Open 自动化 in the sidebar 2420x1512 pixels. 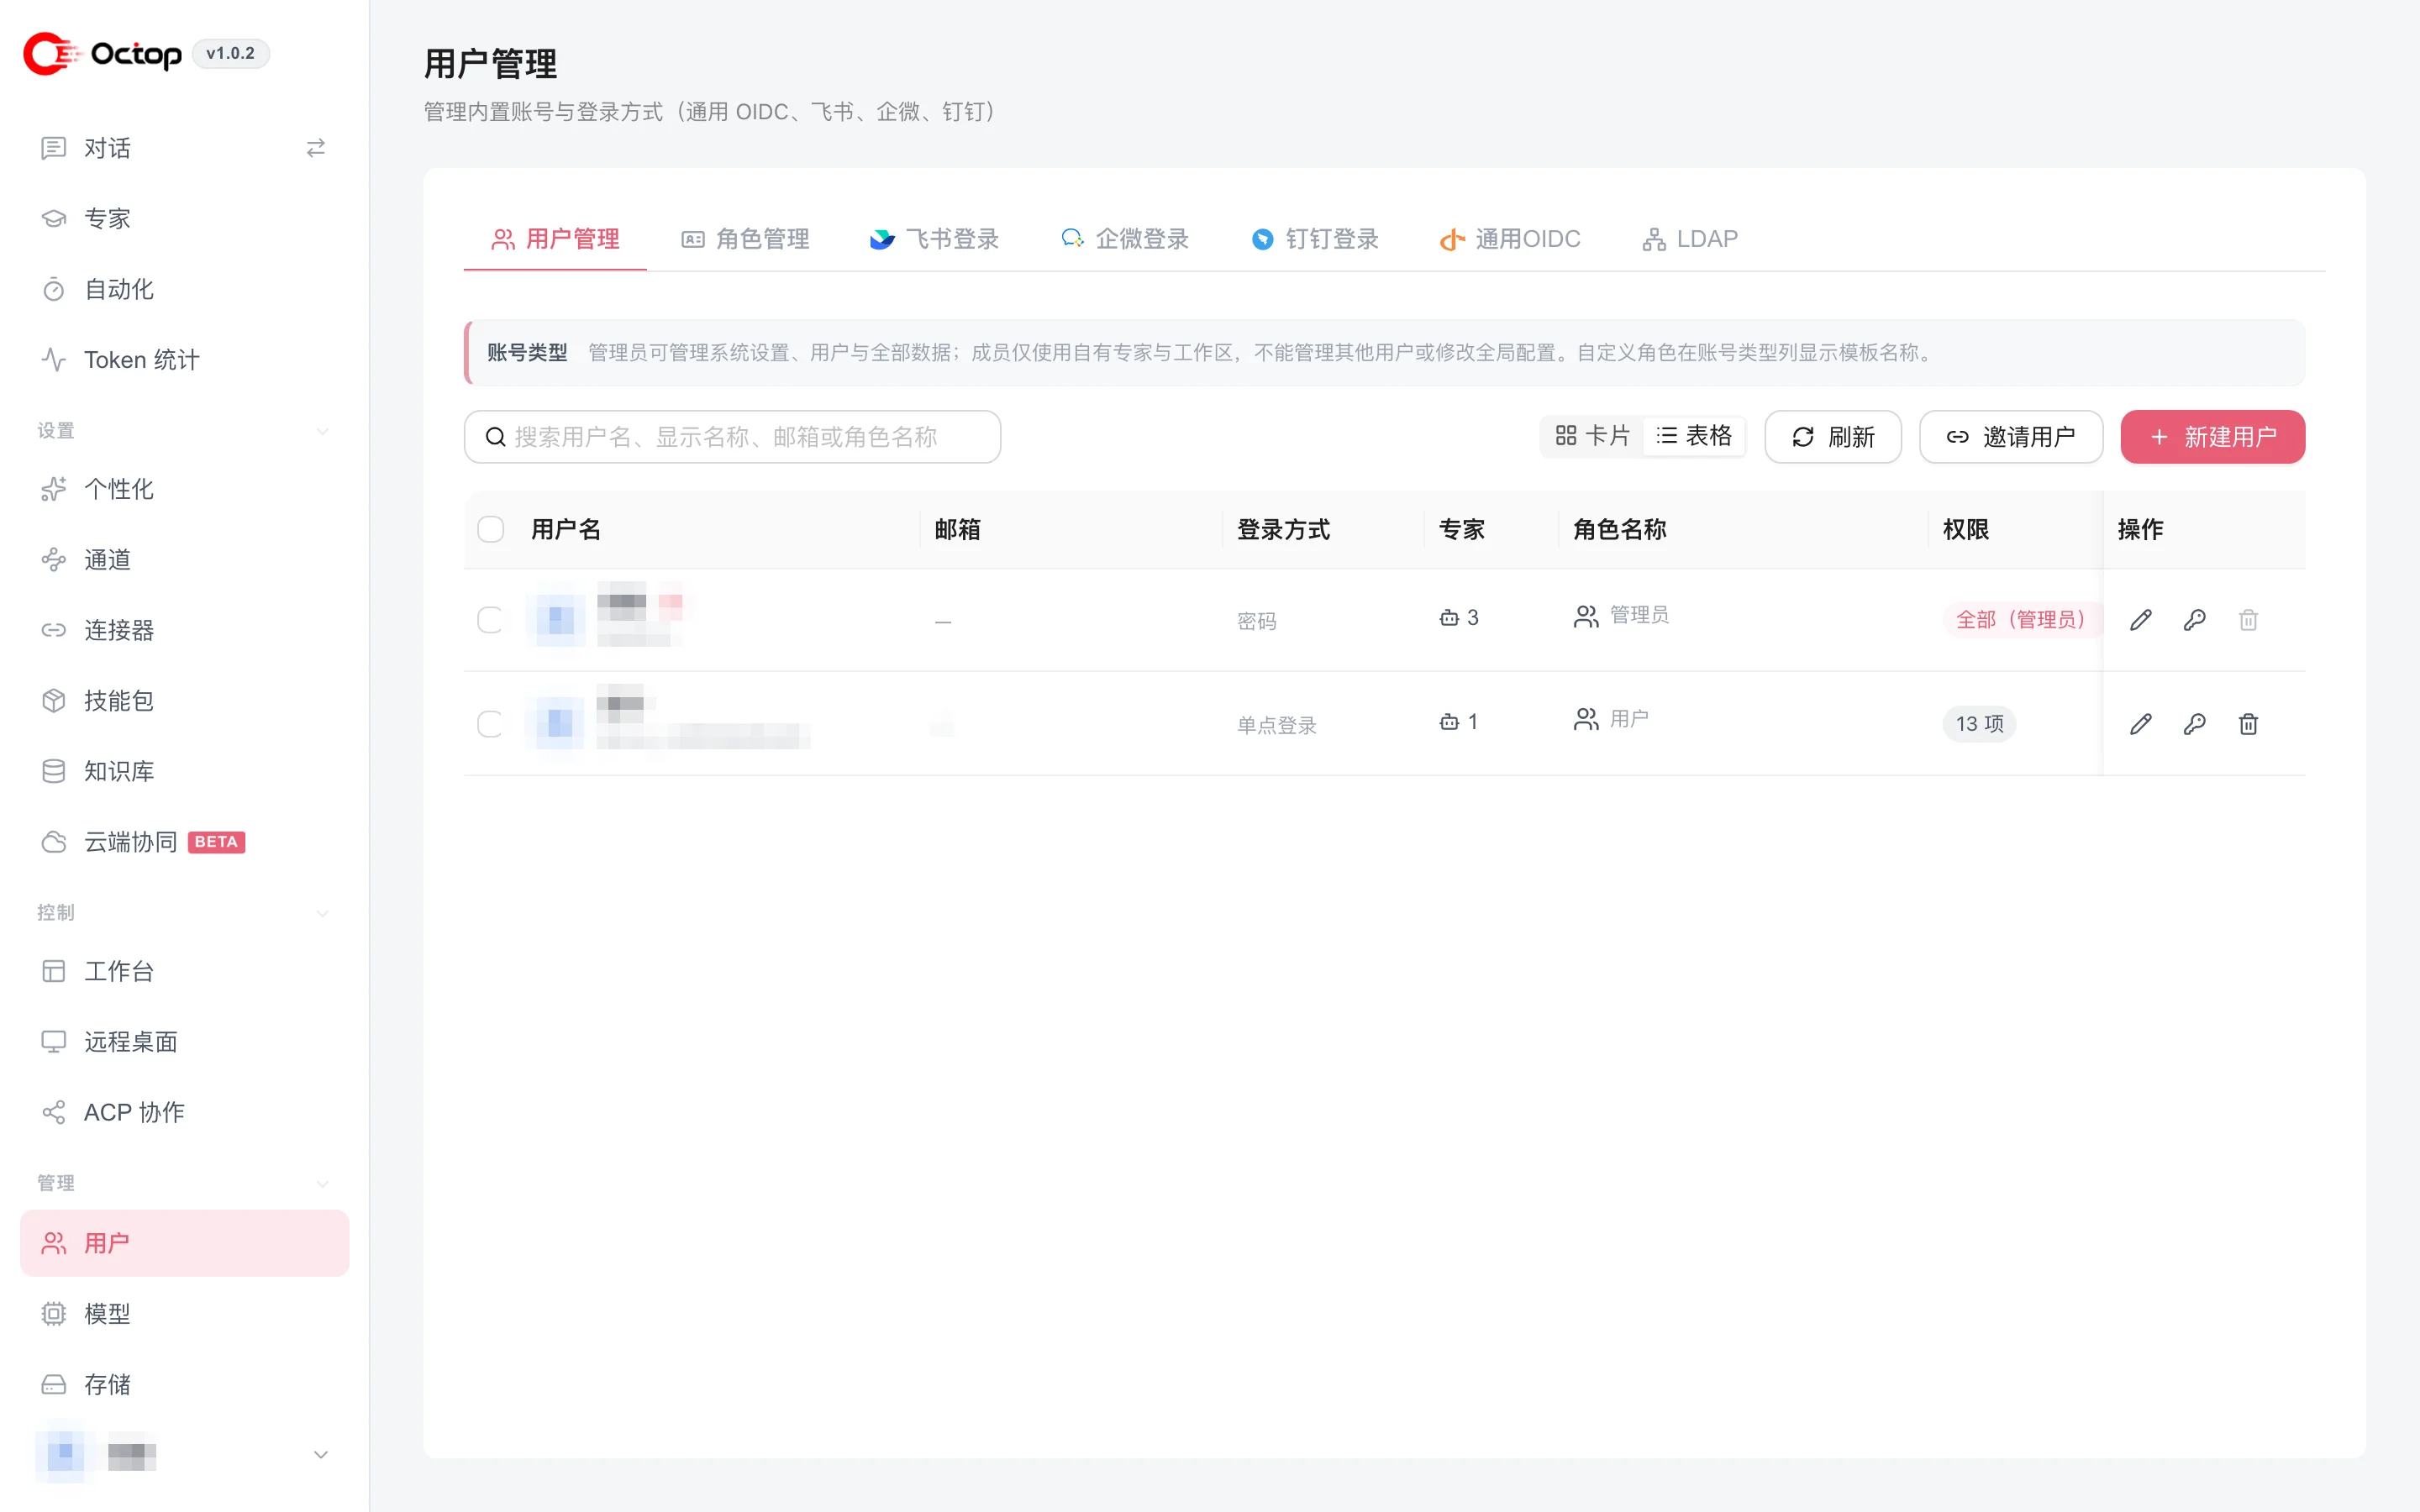coord(185,289)
